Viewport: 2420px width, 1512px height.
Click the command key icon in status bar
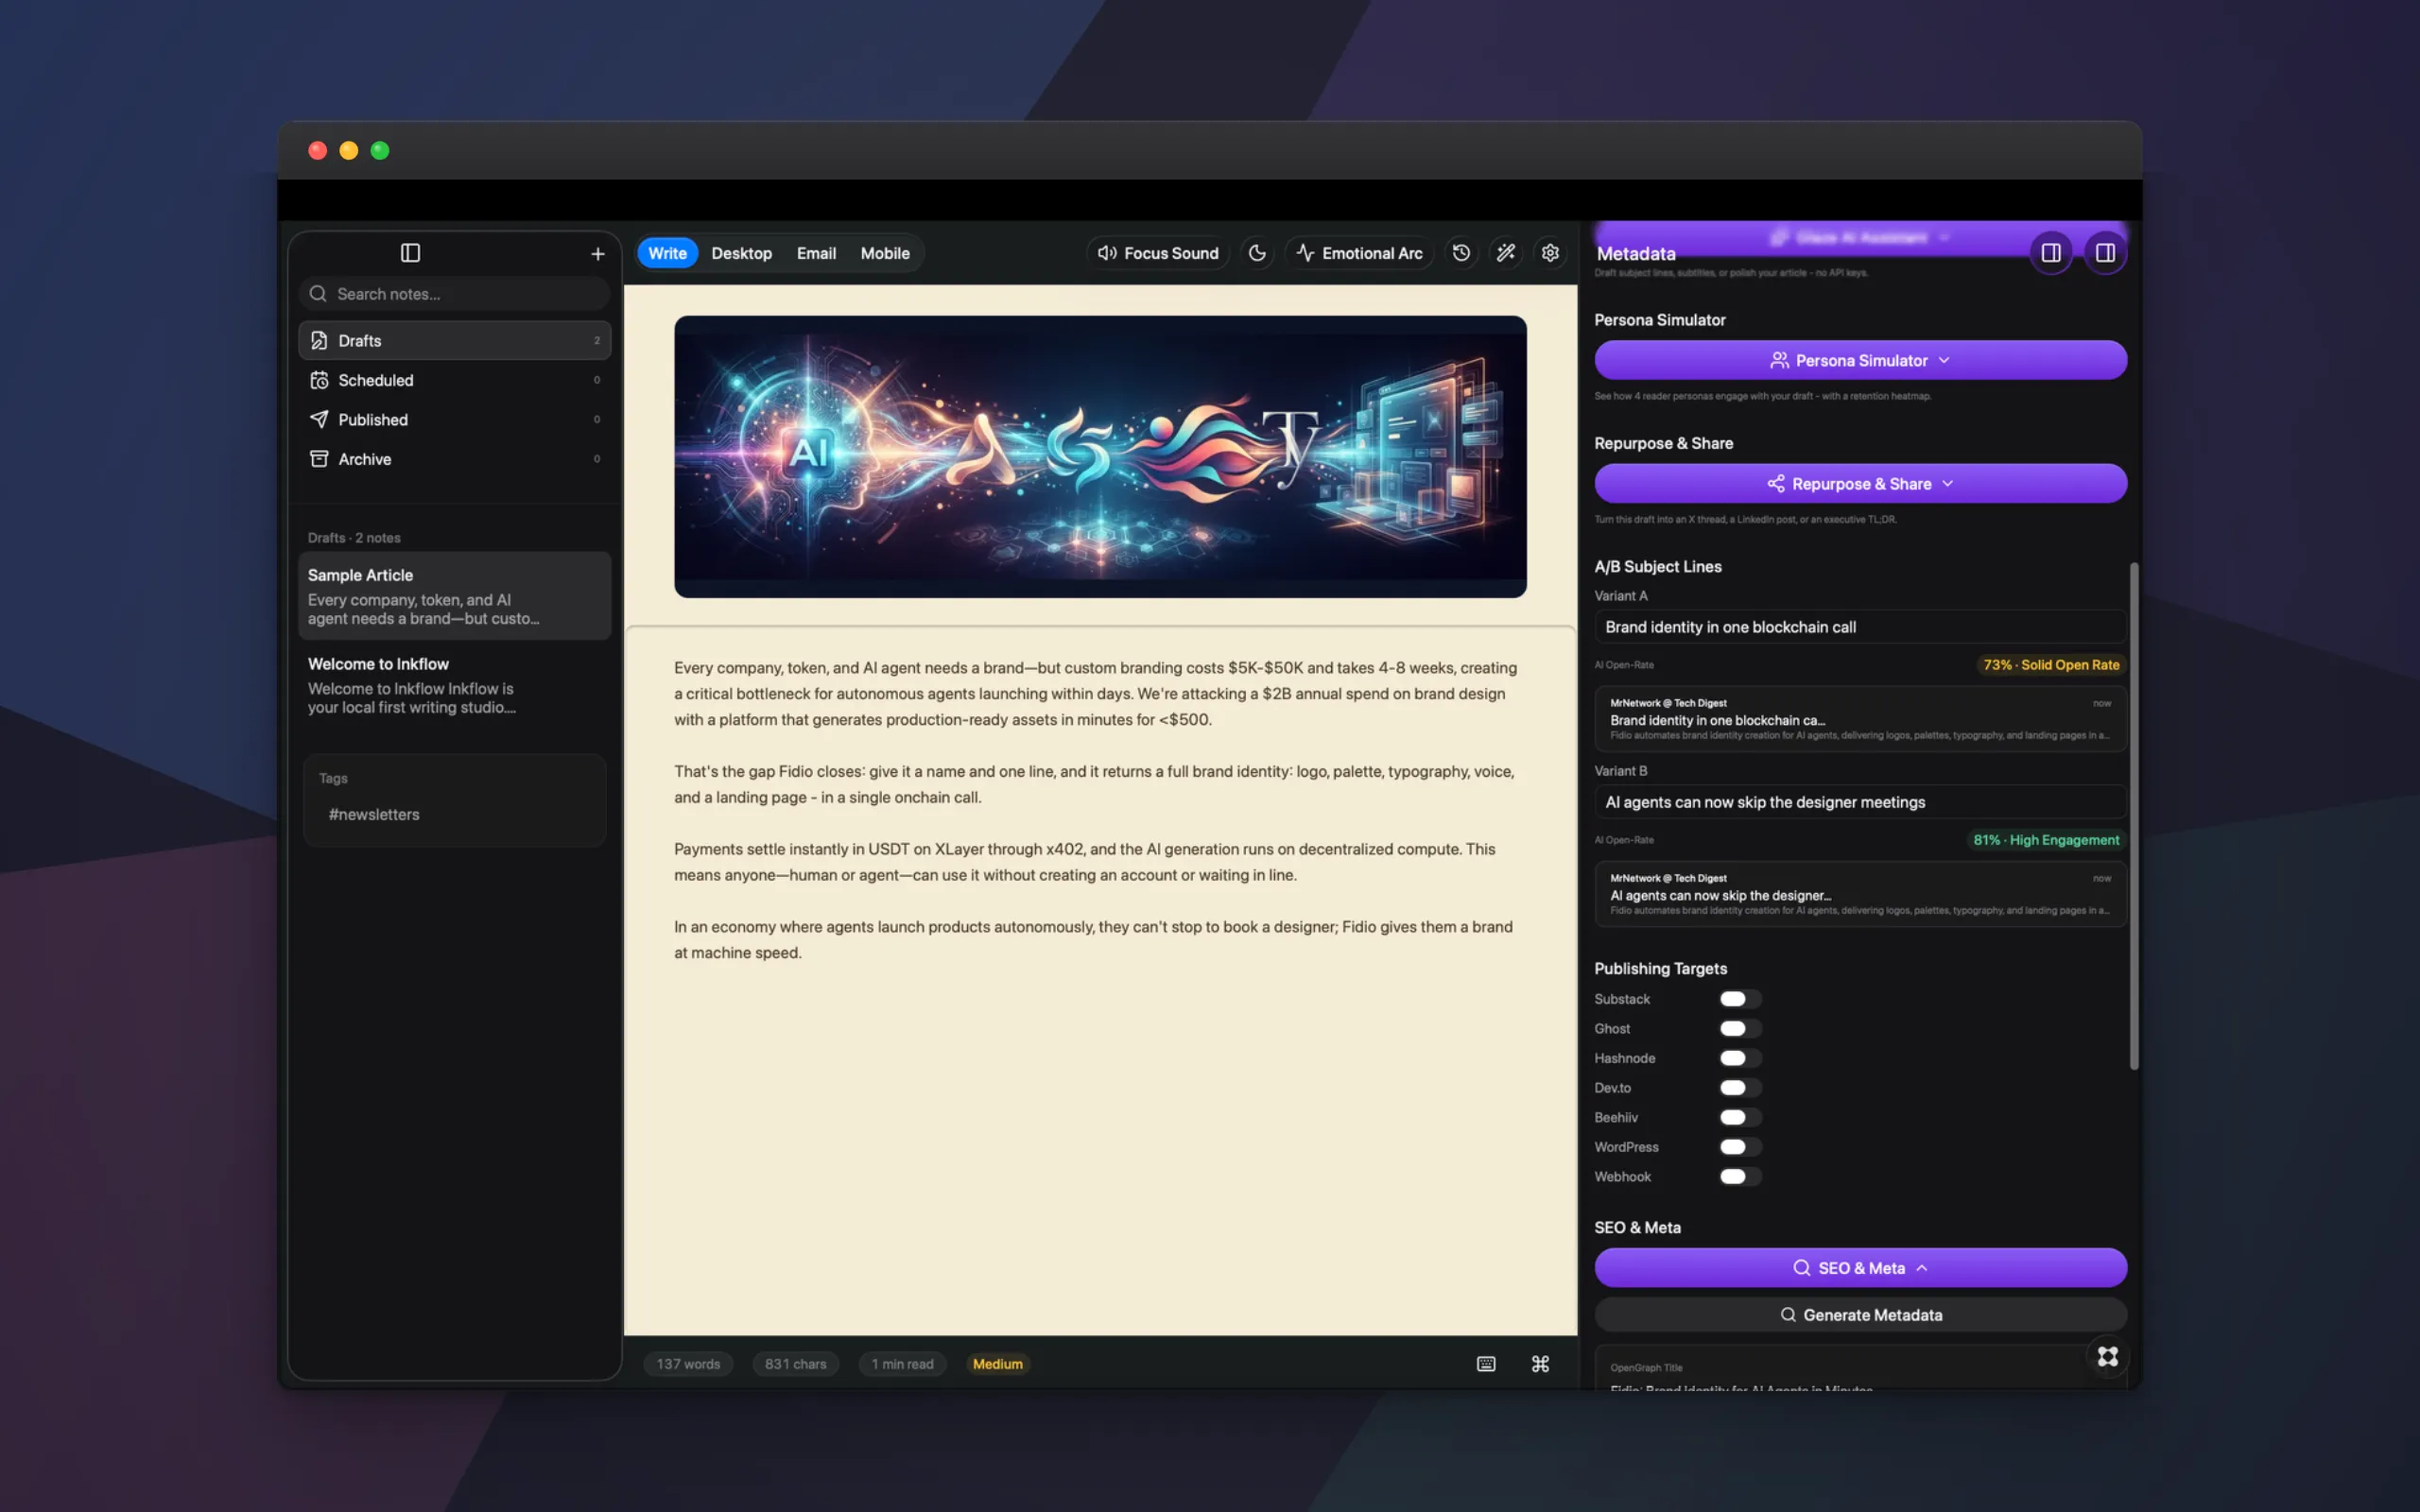pos(1540,1364)
